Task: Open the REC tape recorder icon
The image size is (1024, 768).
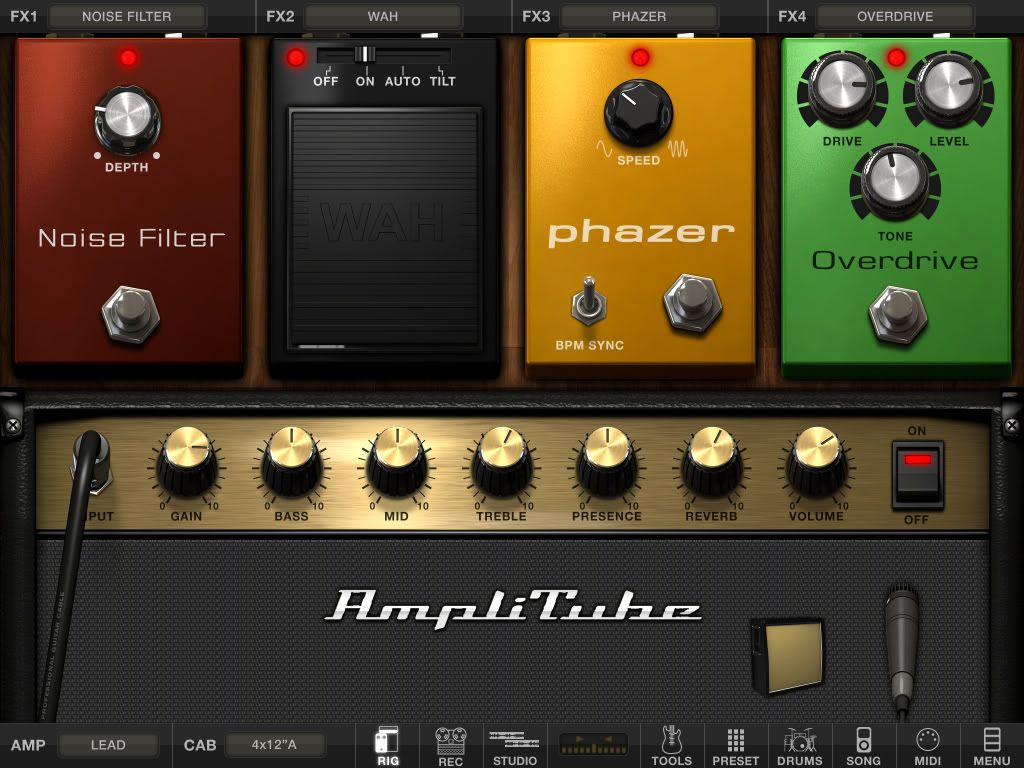Action: (451, 746)
